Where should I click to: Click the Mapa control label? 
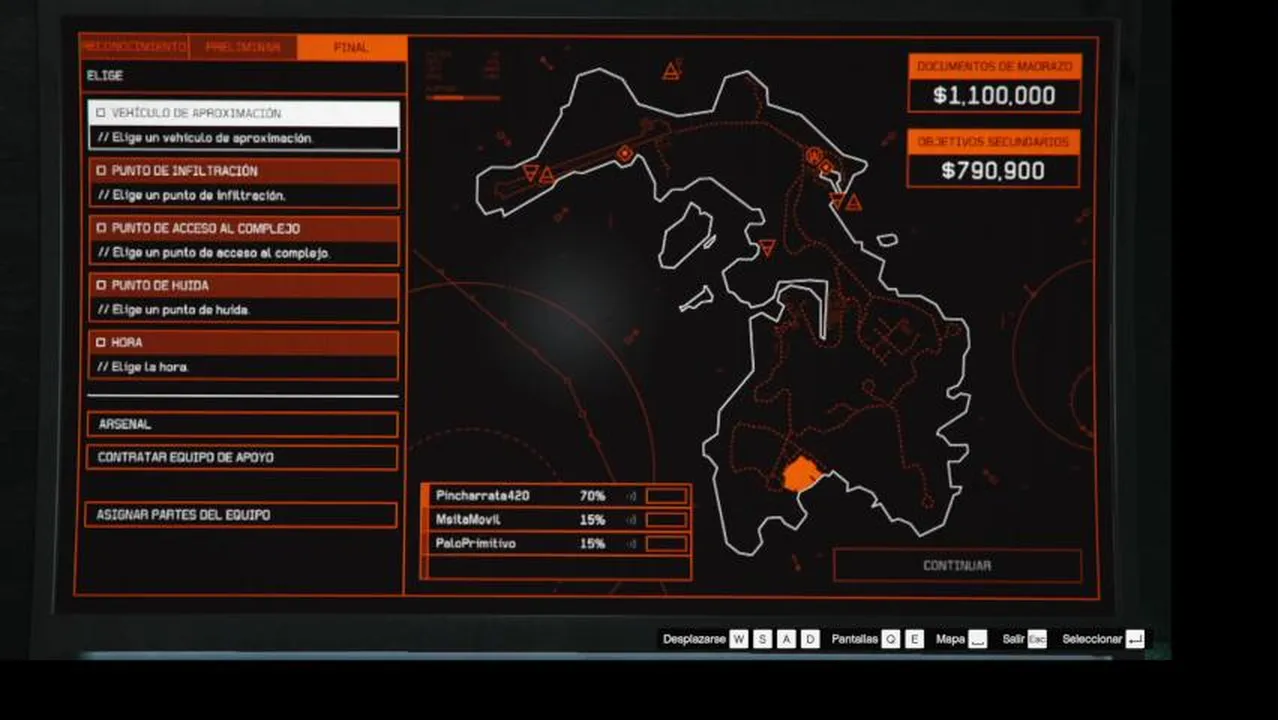pos(950,639)
